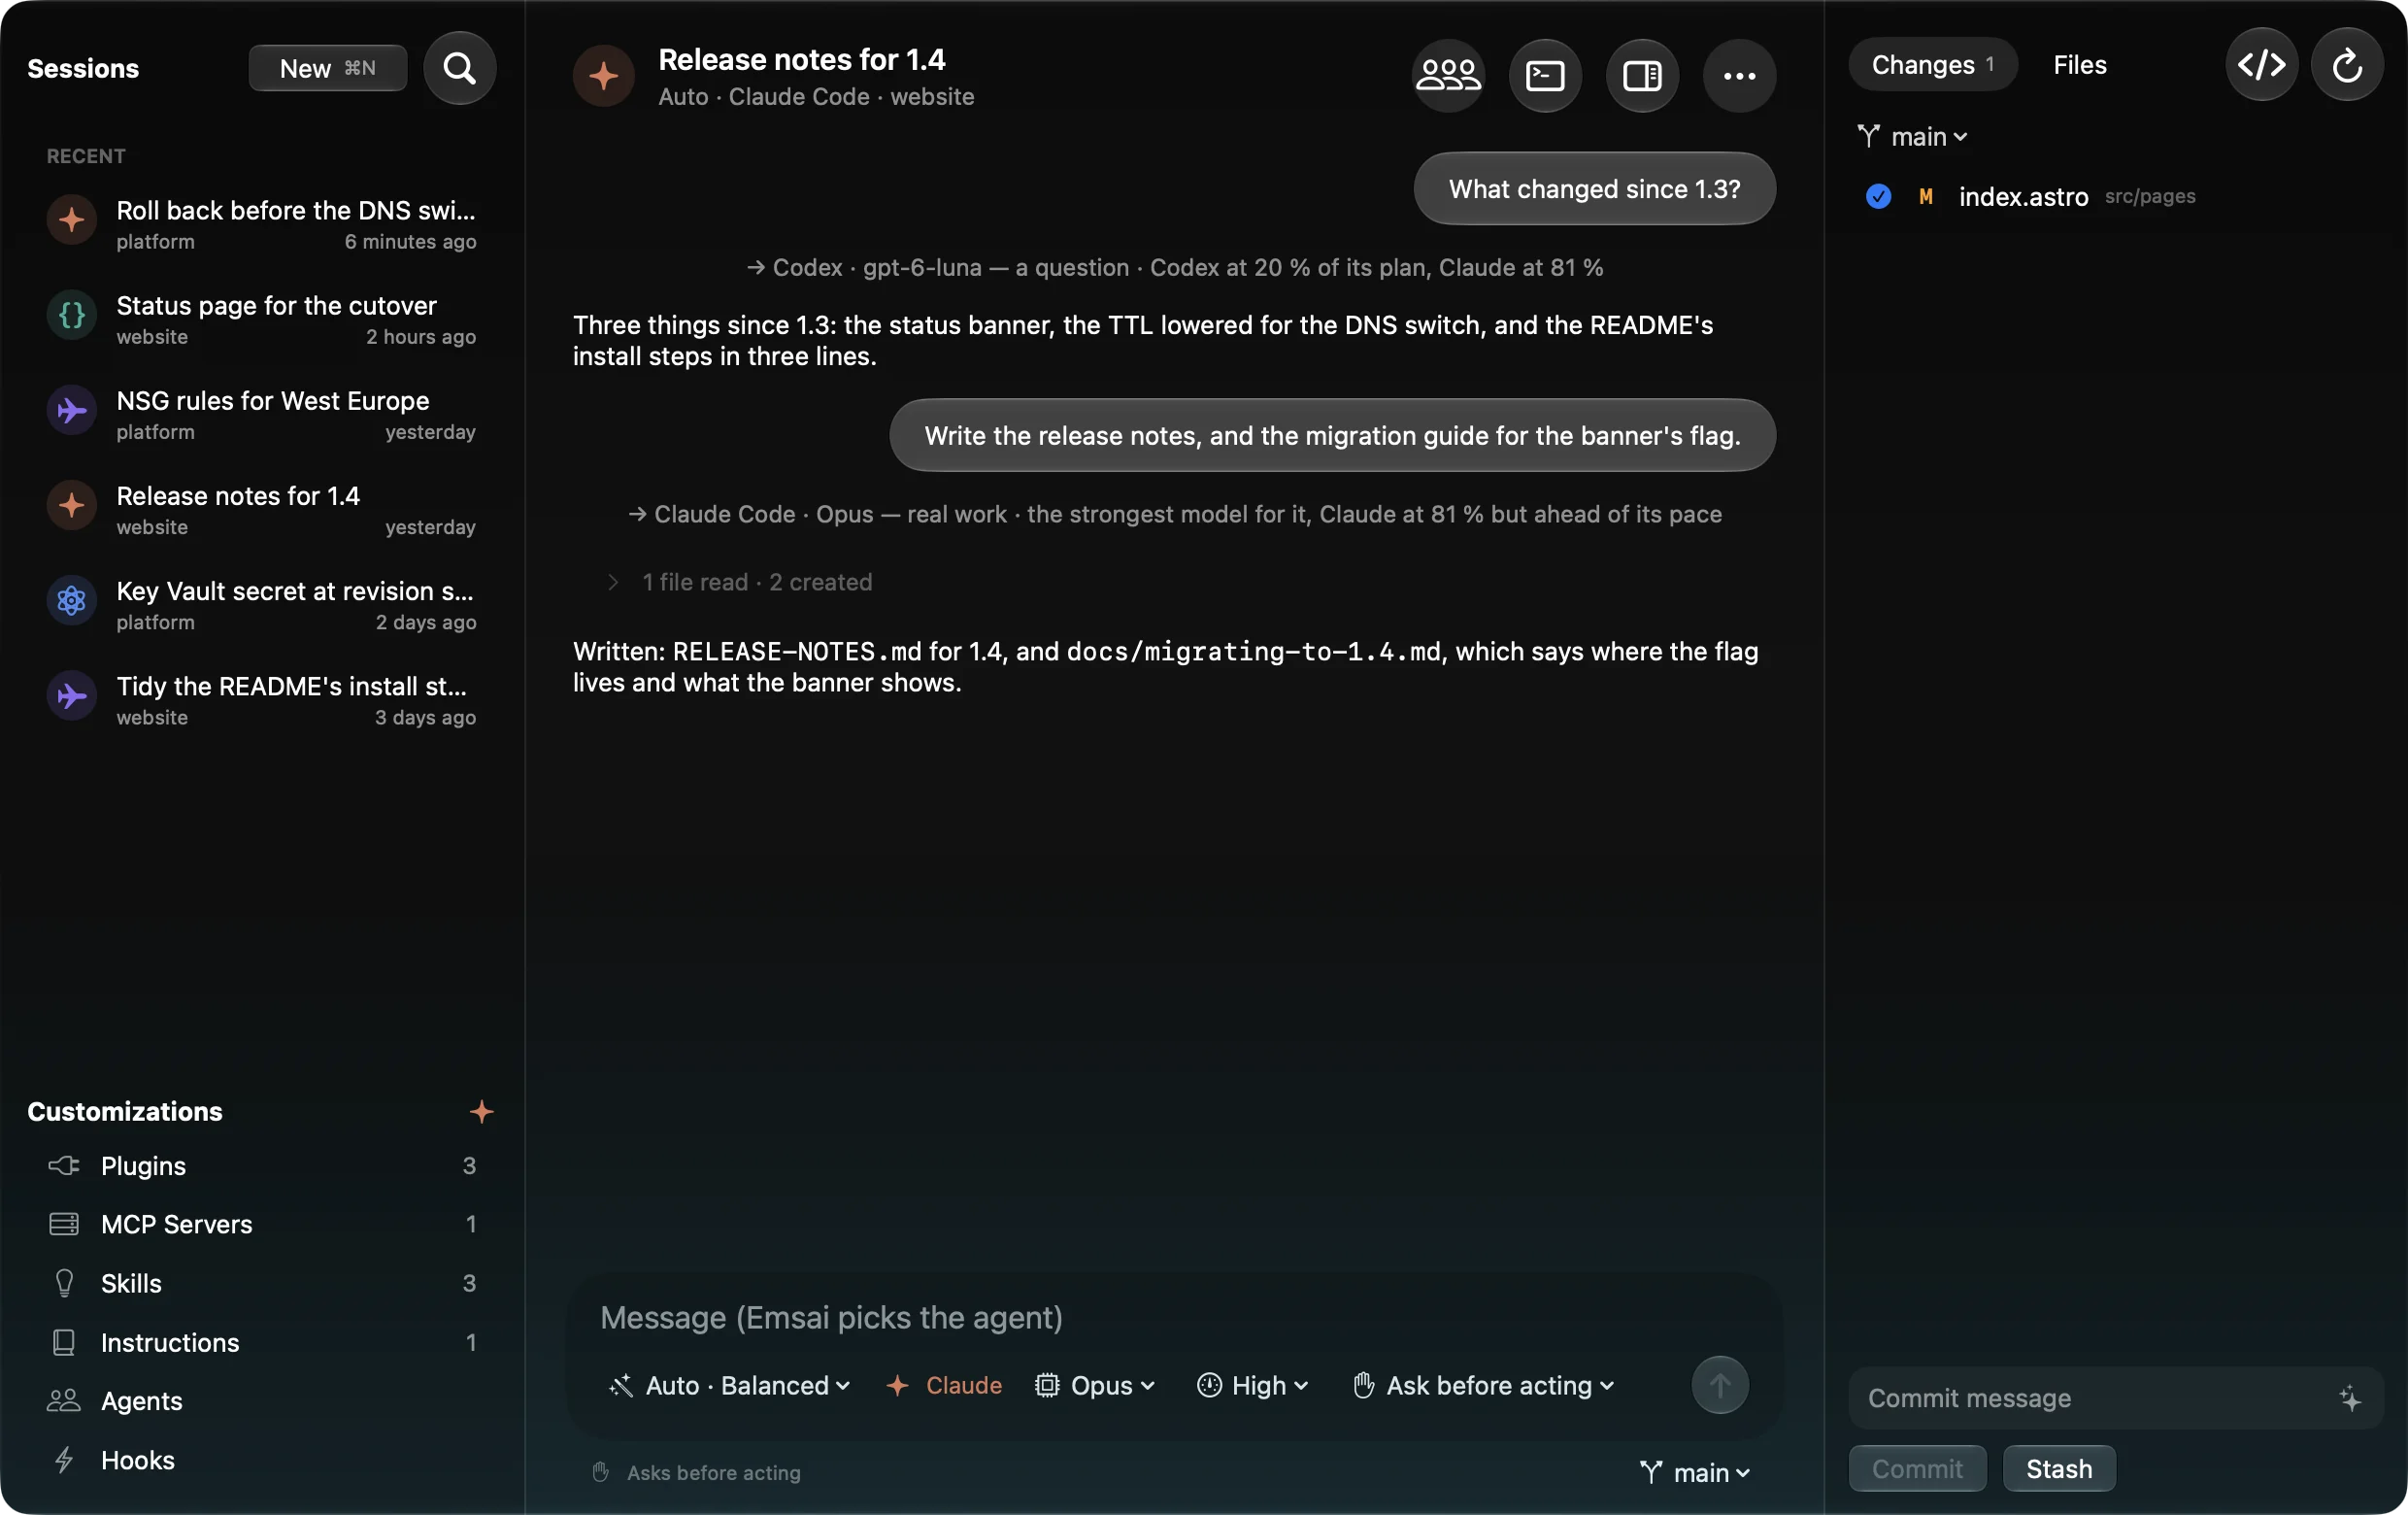Click the Stash button
The image size is (2408, 1515).
pos(2058,1467)
